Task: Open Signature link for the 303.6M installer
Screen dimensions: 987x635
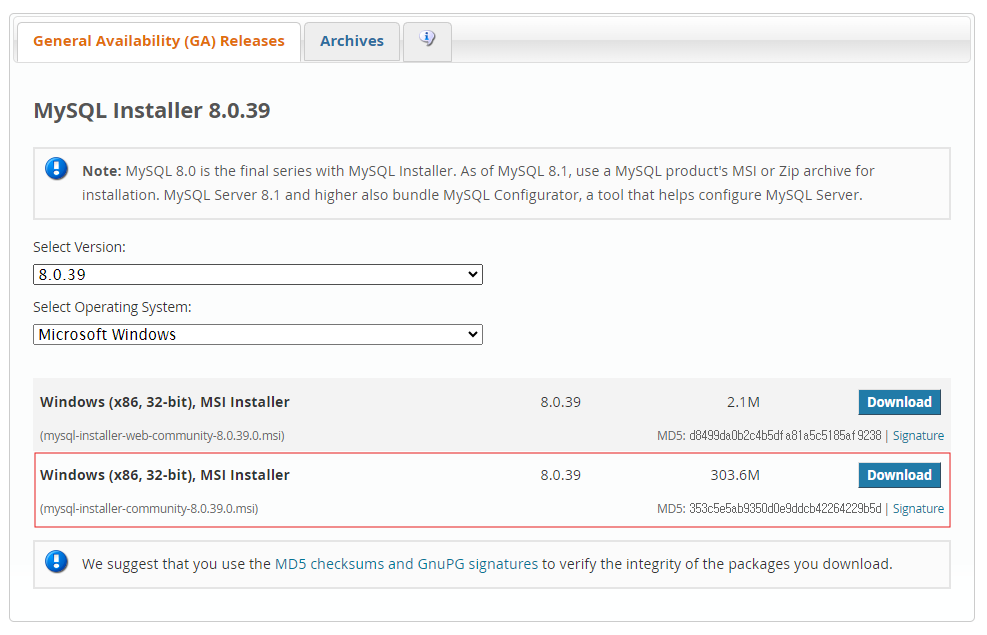Action: coord(918,509)
